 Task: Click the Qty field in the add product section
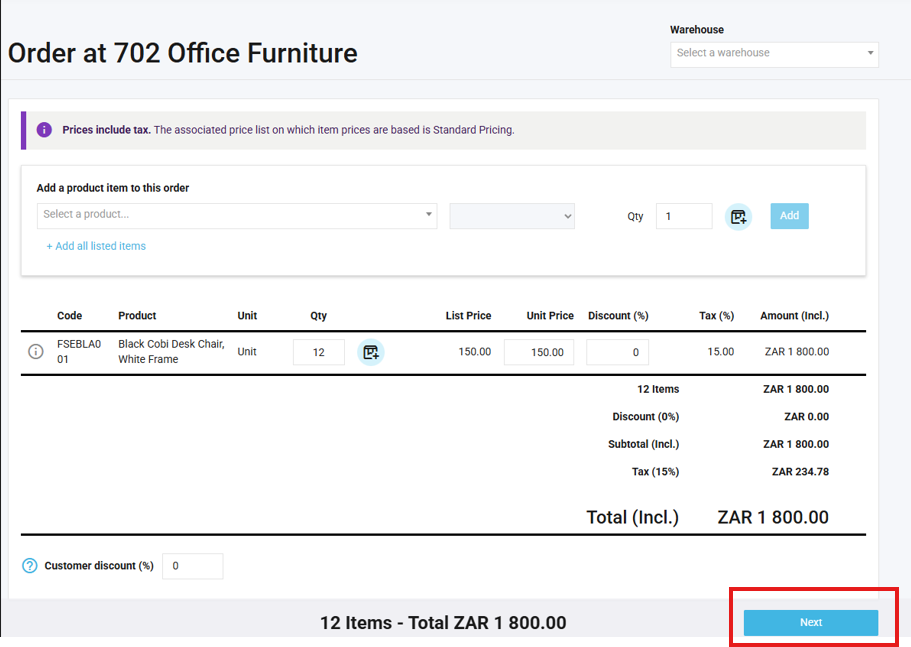pos(684,216)
